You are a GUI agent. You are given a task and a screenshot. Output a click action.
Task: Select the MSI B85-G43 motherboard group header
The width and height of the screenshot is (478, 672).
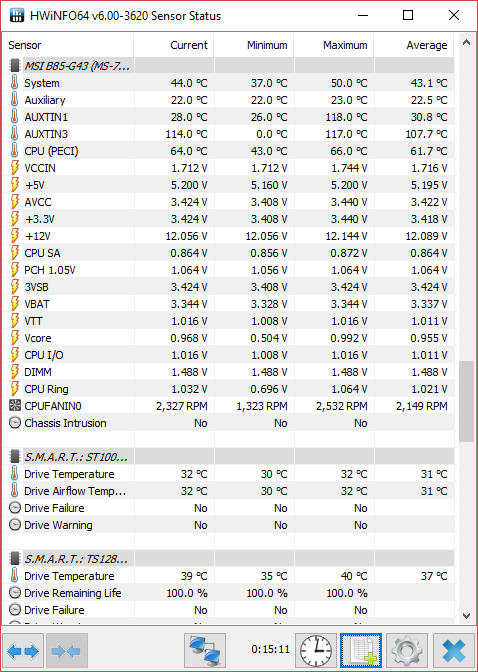click(x=231, y=66)
